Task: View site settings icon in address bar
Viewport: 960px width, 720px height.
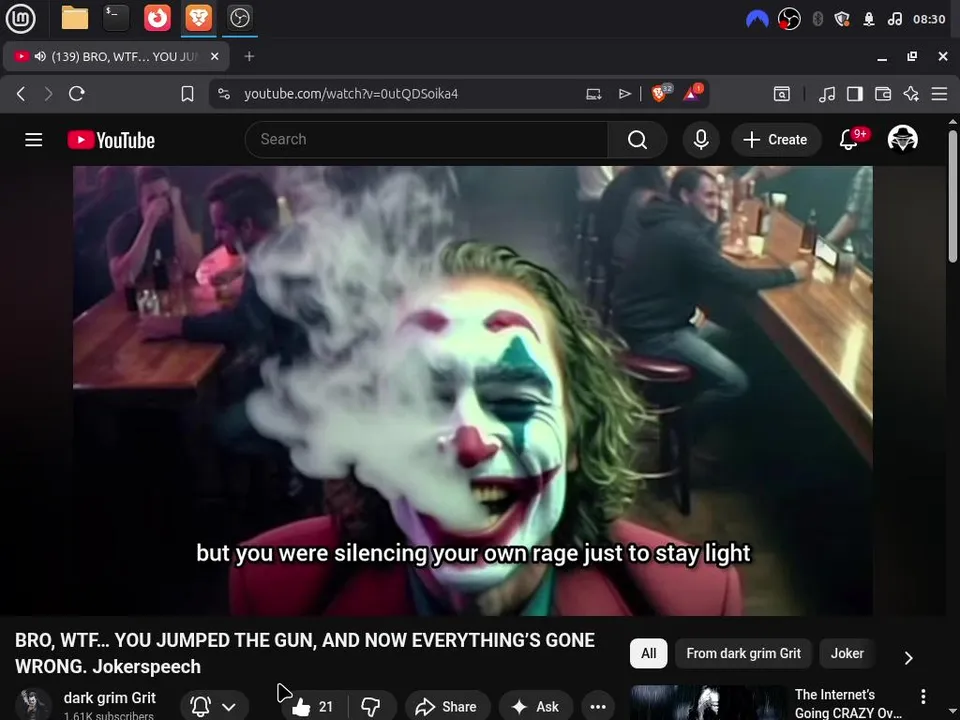Action: pos(224,94)
